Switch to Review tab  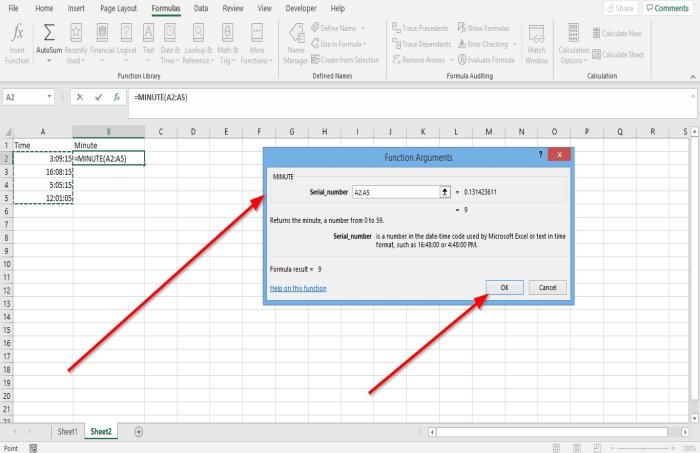point(233,8)
